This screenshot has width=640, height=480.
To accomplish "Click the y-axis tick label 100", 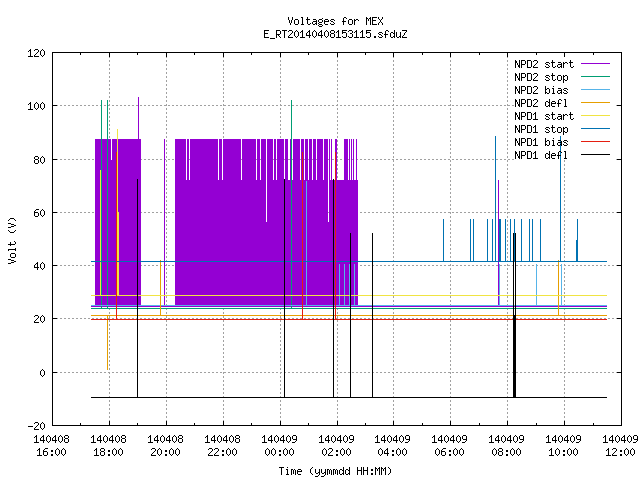I will pyautogui.click(x=36, y=106).
